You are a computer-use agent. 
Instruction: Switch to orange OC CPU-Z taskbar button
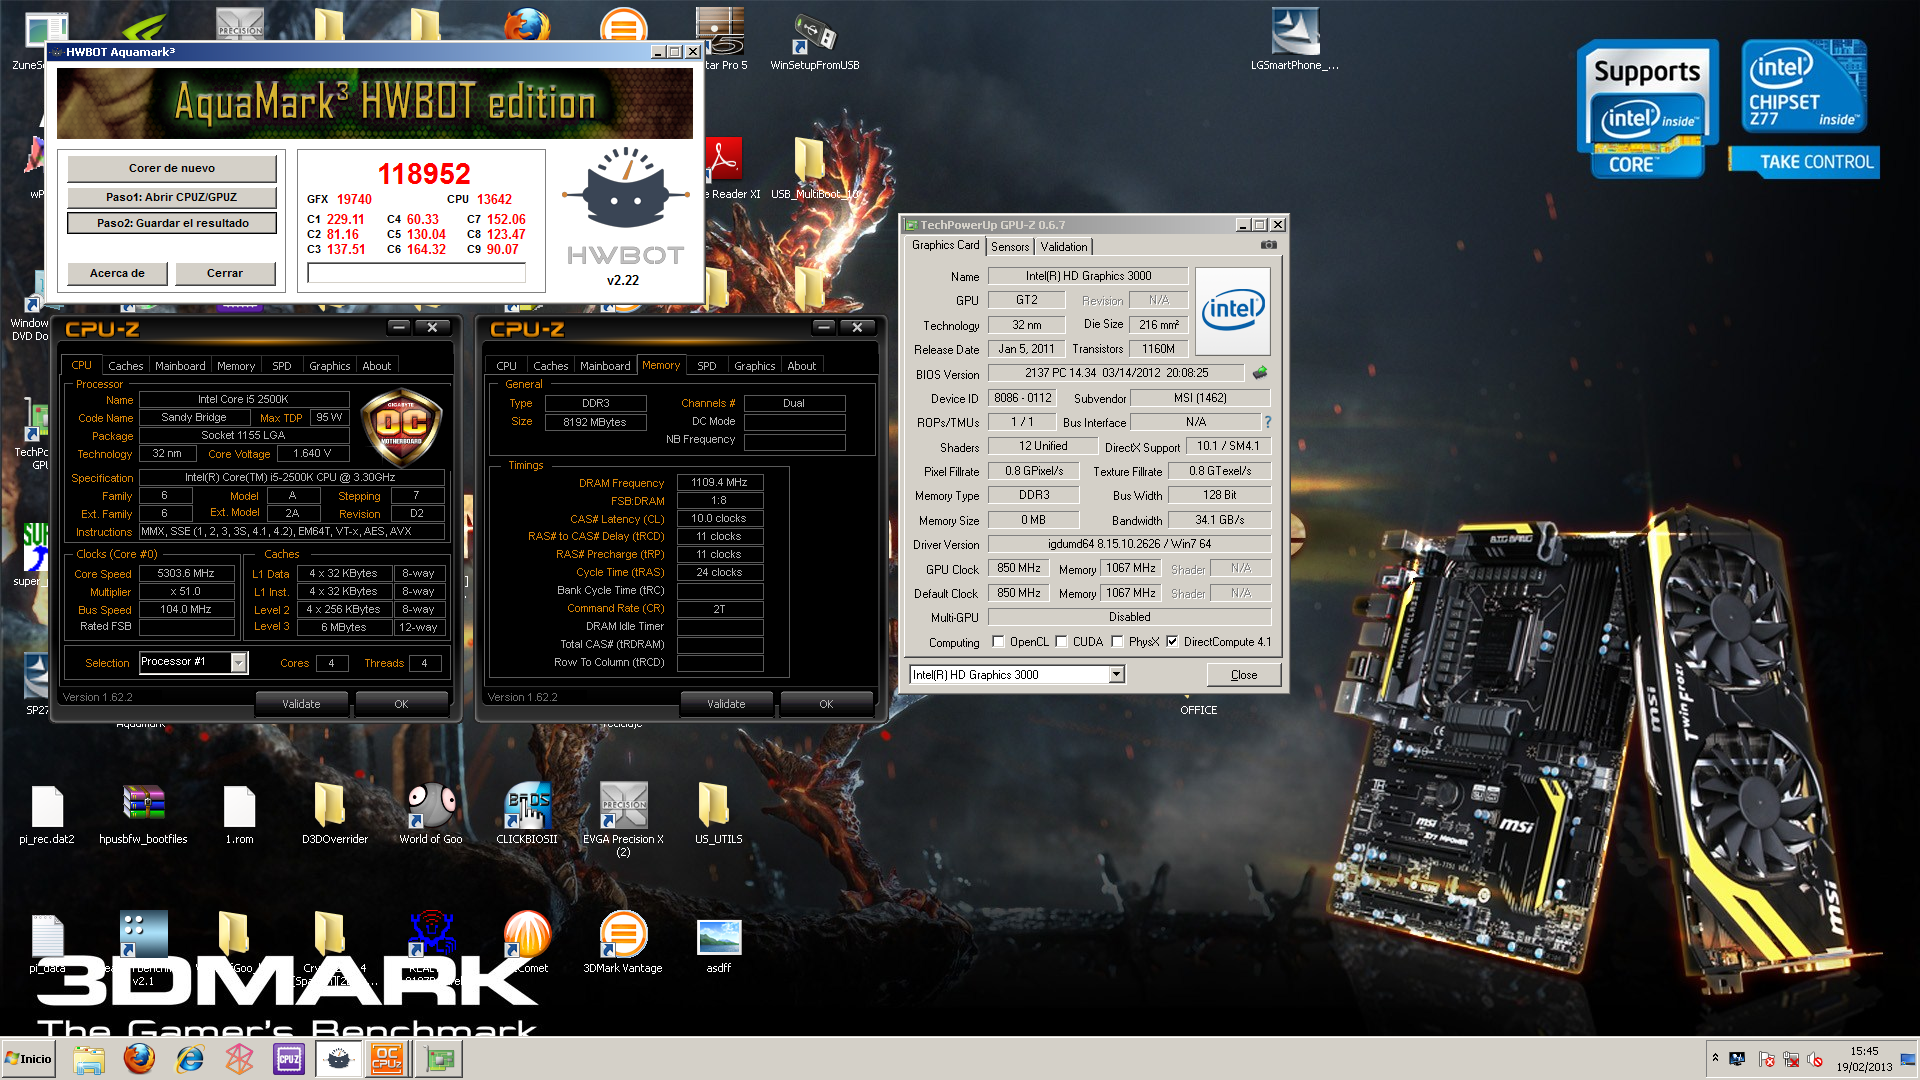(388, 1059)
